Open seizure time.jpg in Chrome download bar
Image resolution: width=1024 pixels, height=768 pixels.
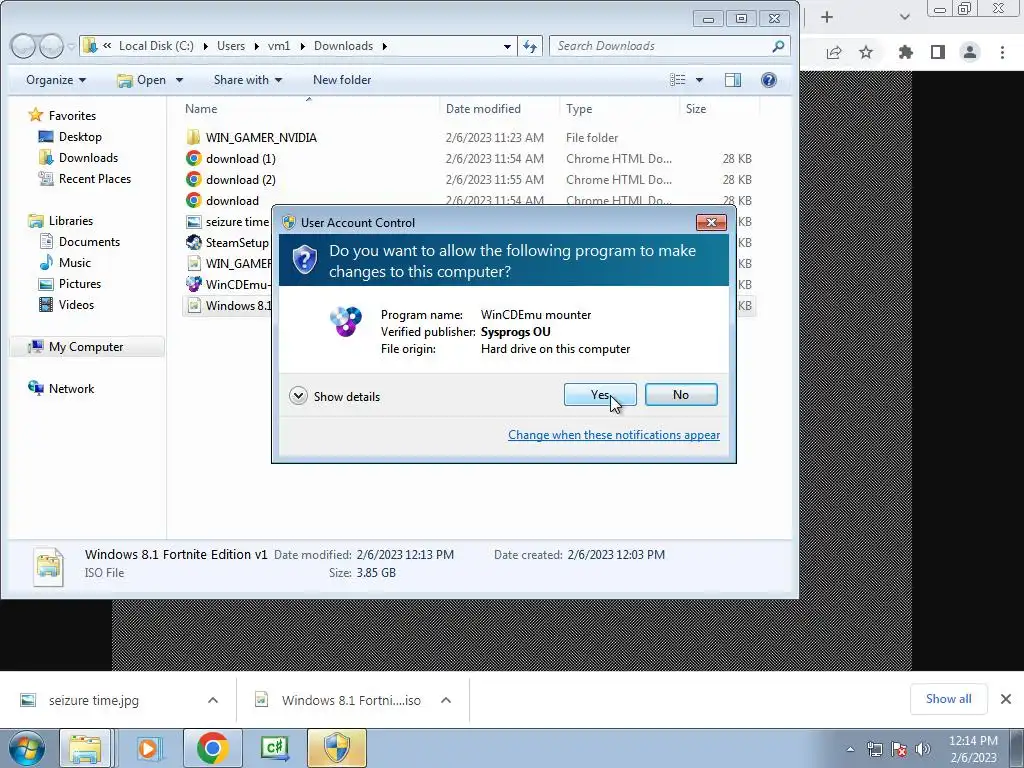(93, 700)
